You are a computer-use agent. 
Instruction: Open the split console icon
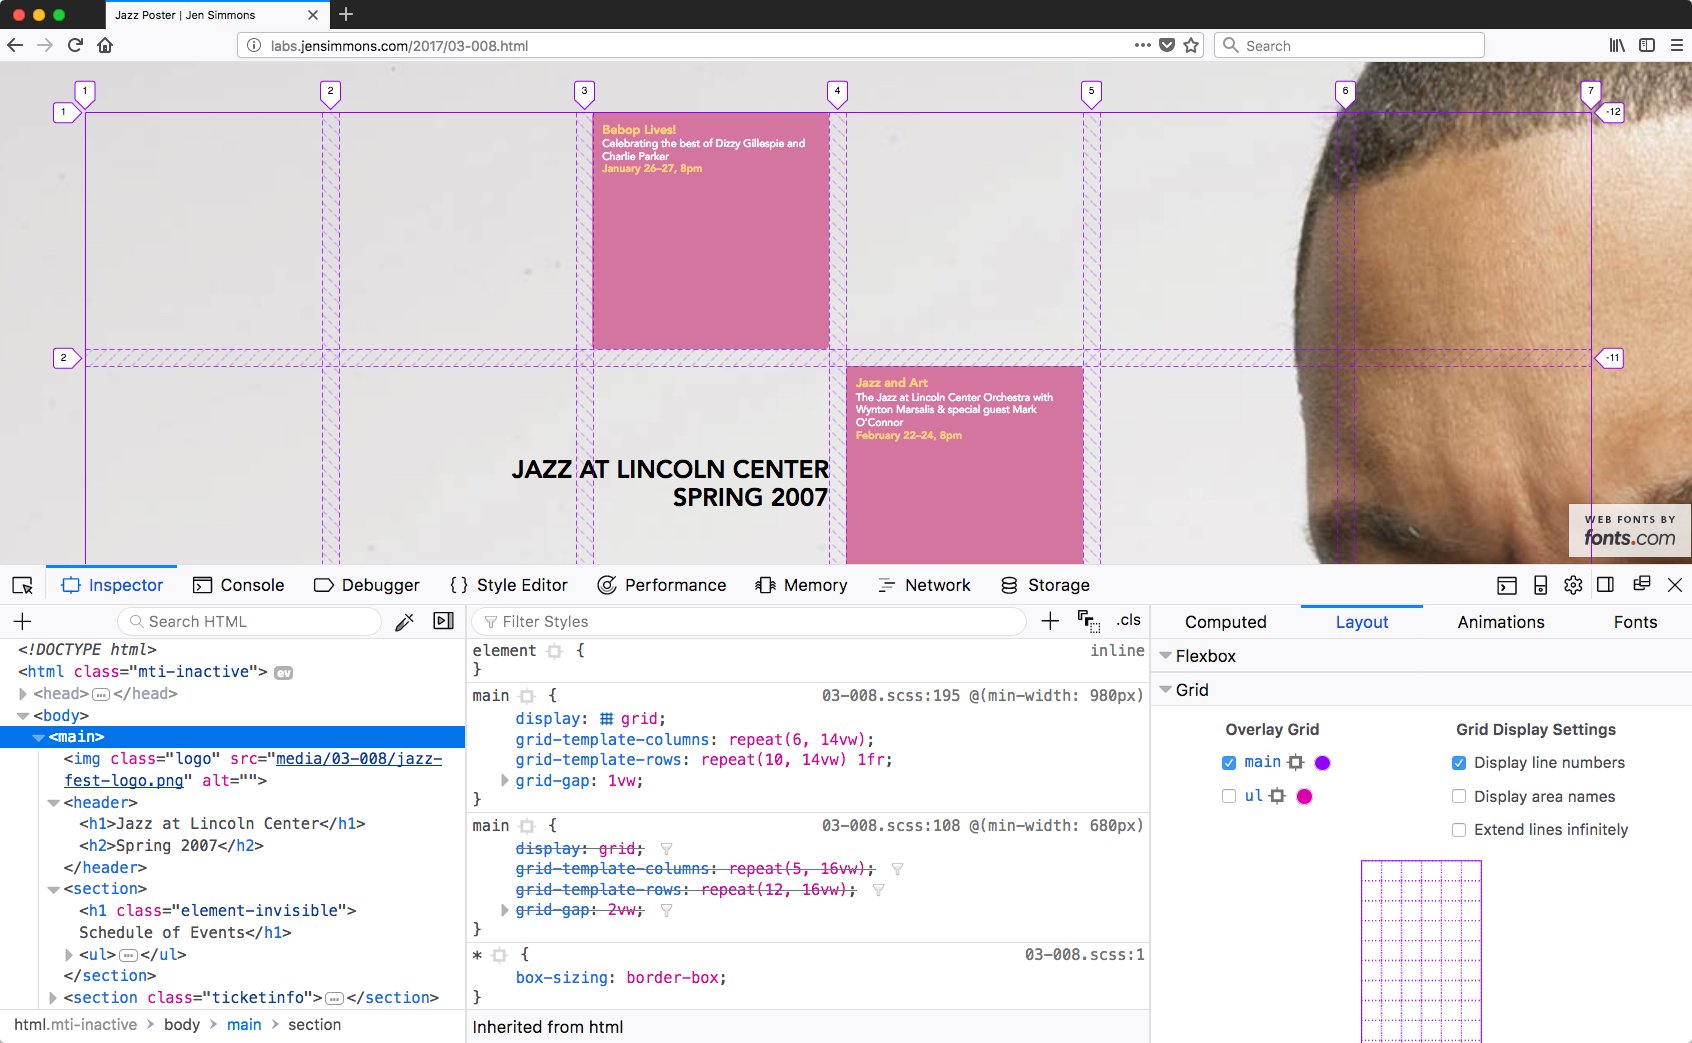[x=1507, y=585]
